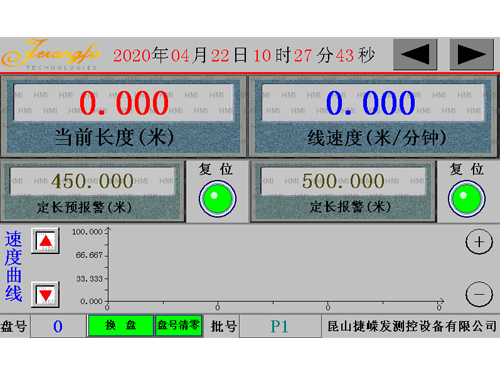
Task: Click the 66.667 axis label
Action: [x=89, y=255]
